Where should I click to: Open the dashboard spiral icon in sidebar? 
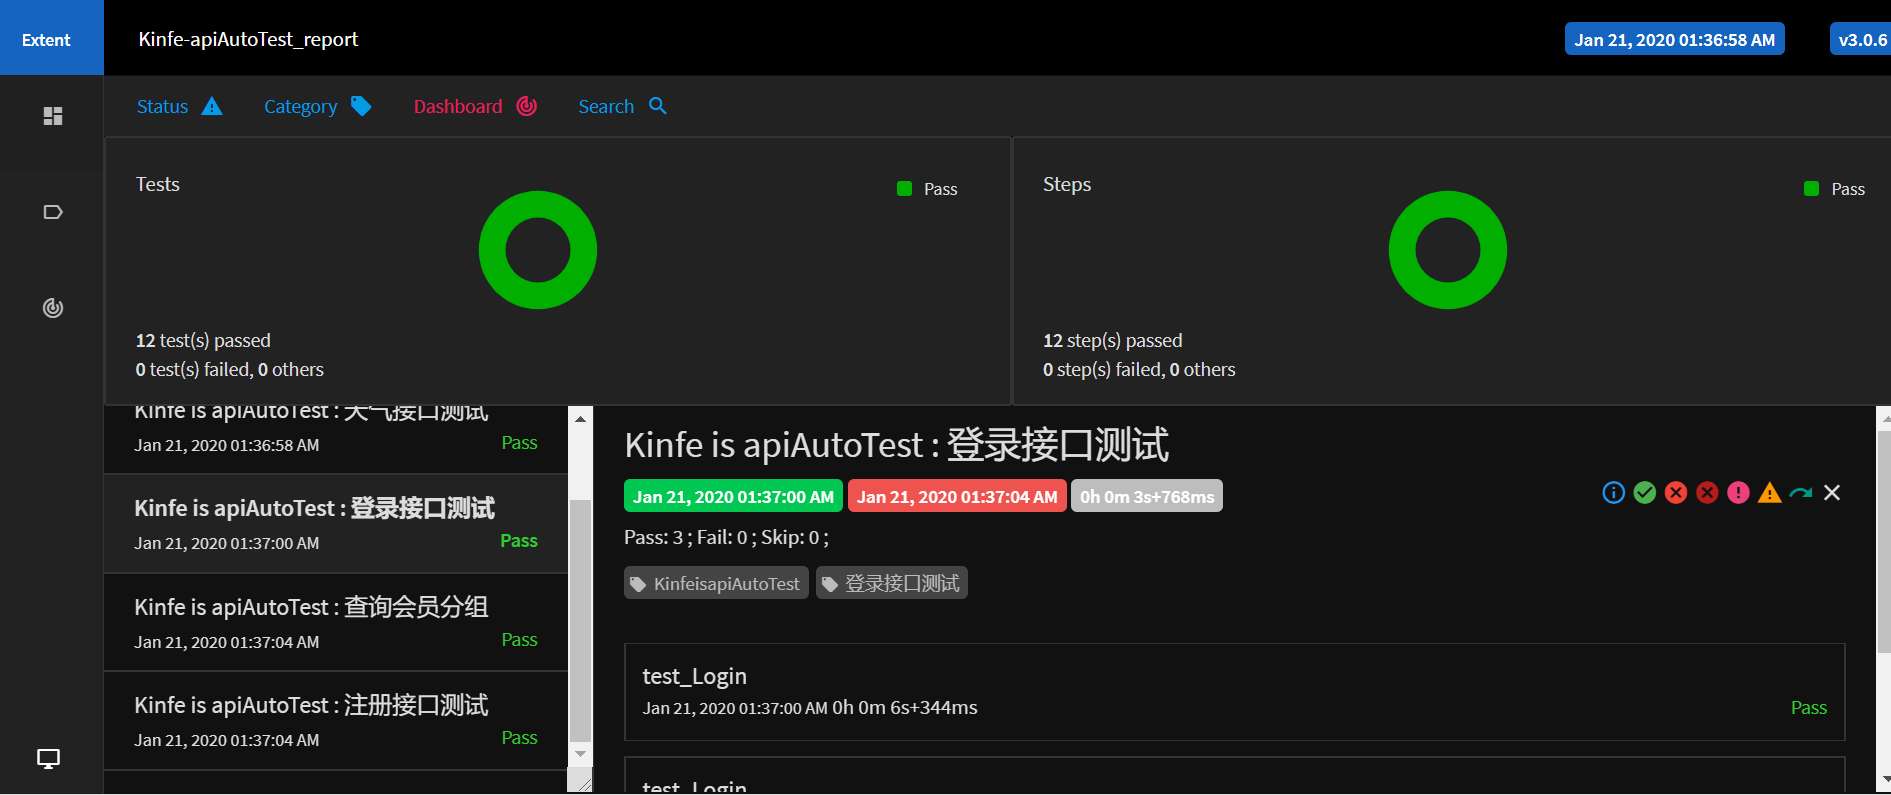click(x=53, y=308)
